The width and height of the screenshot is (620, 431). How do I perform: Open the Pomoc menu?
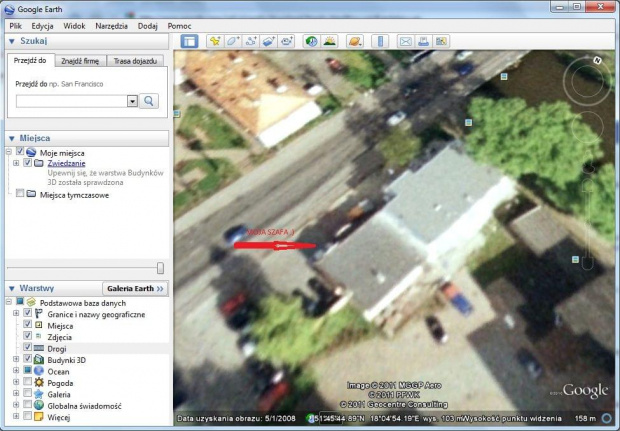(180, 26)
